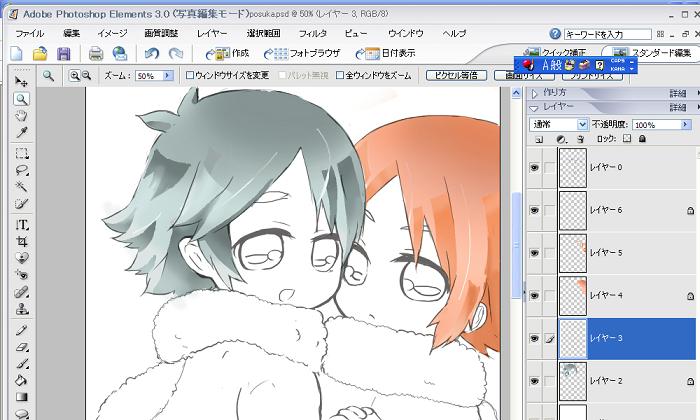
Task: Hide レイヤー 0 with eye icon
Action: (x=534, y=168)
